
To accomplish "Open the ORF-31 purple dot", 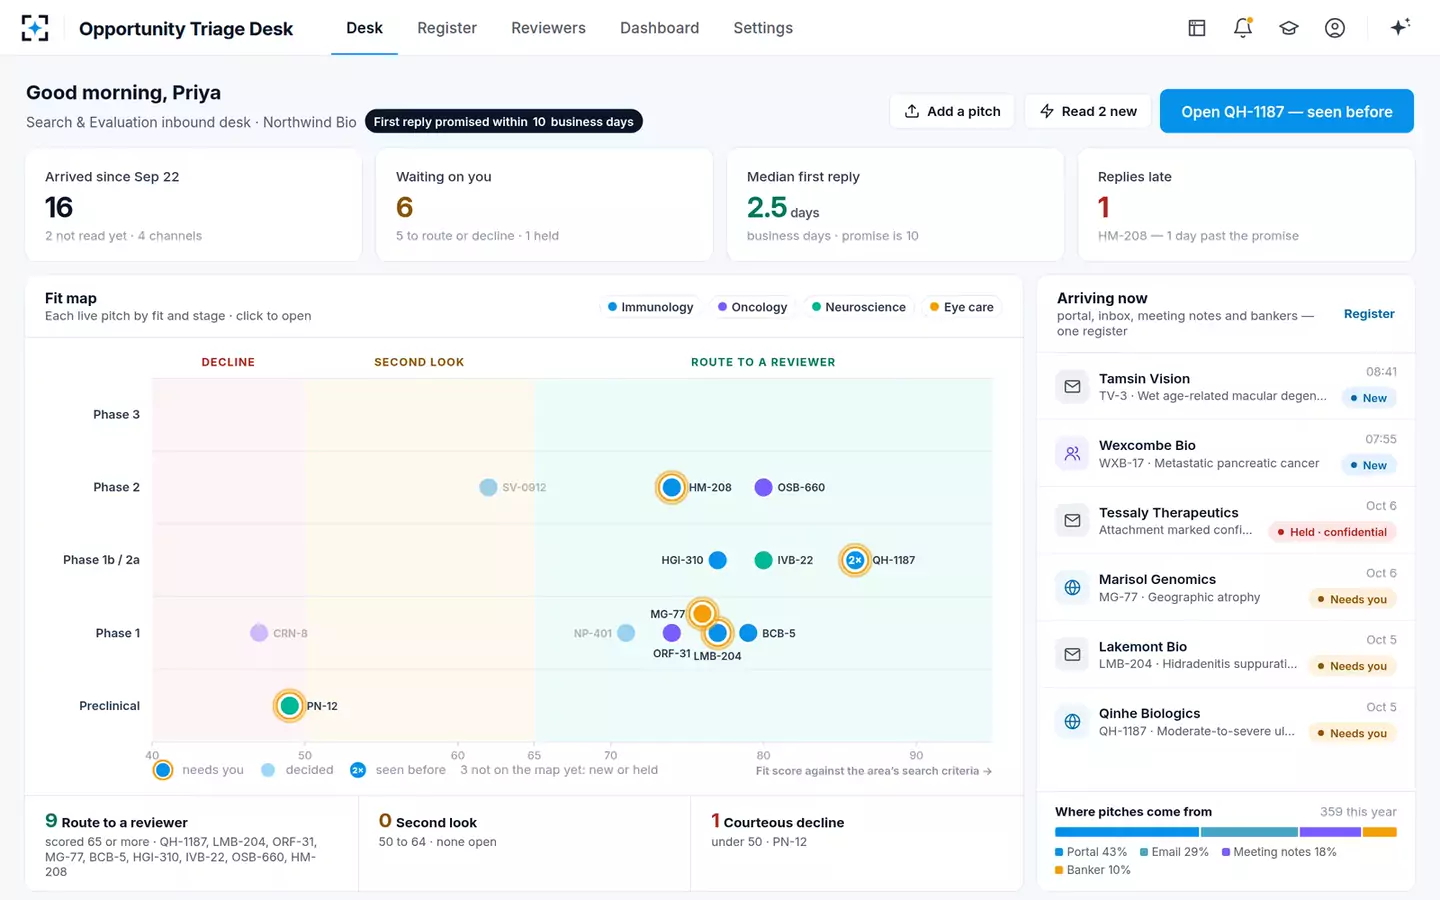I will click(x=672, y=633).
